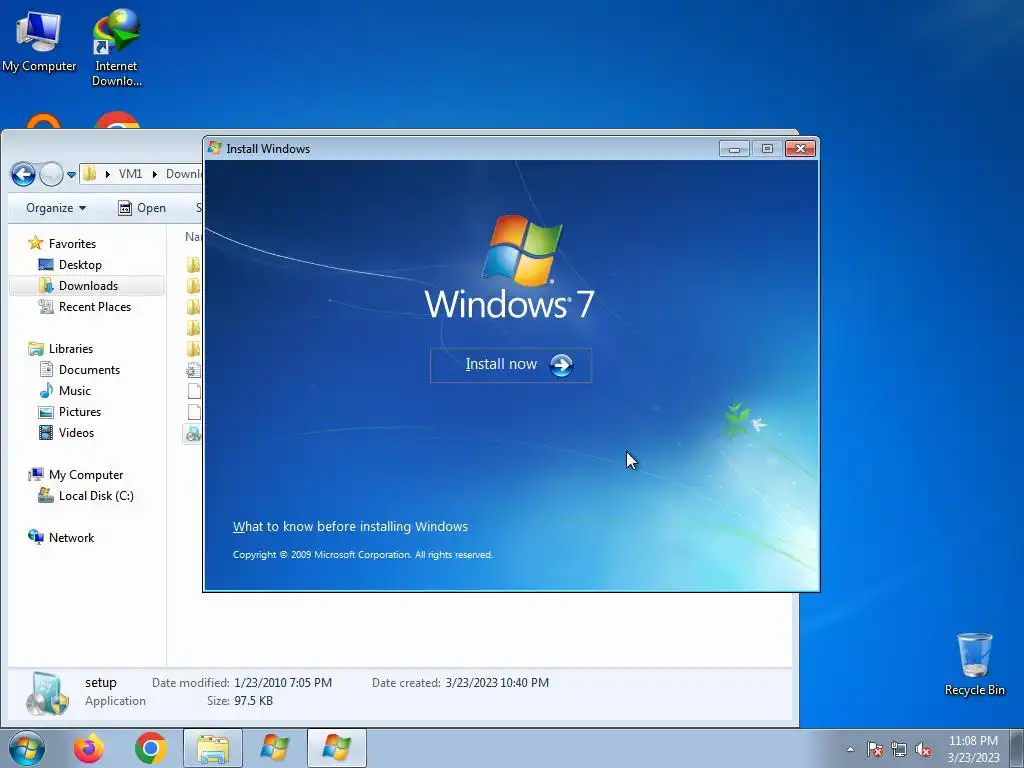Expand the arrow after VM1 breadcrumb

tap(155, 174)
